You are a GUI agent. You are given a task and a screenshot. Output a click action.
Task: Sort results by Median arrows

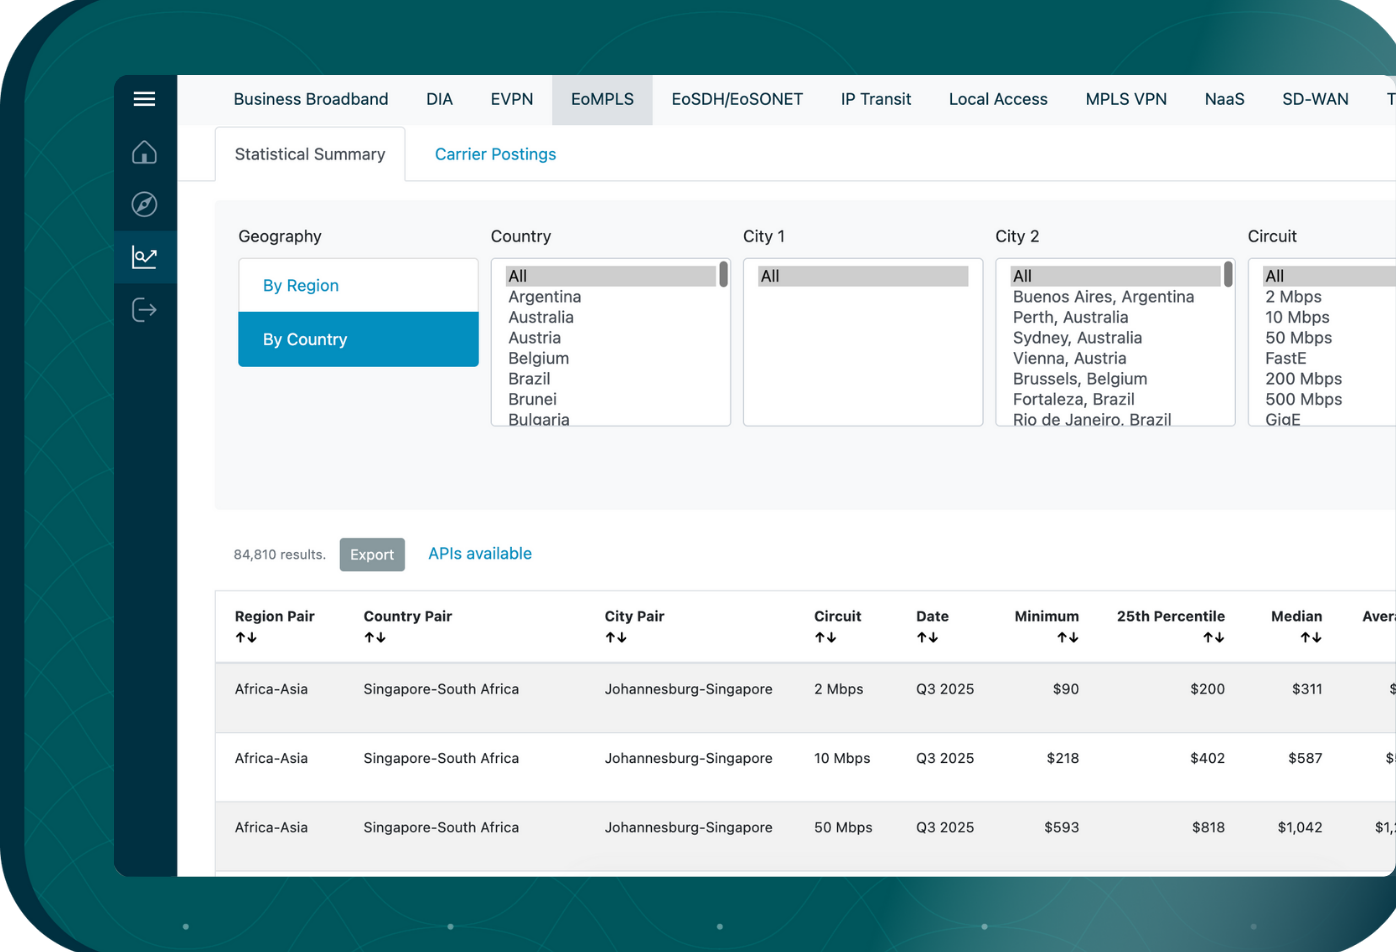[1311, 638]
